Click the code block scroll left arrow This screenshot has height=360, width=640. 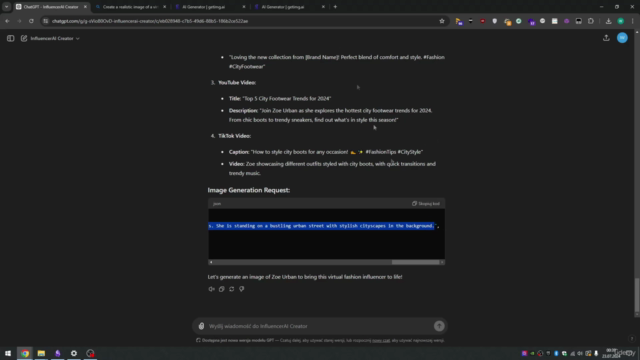(211, 262)
